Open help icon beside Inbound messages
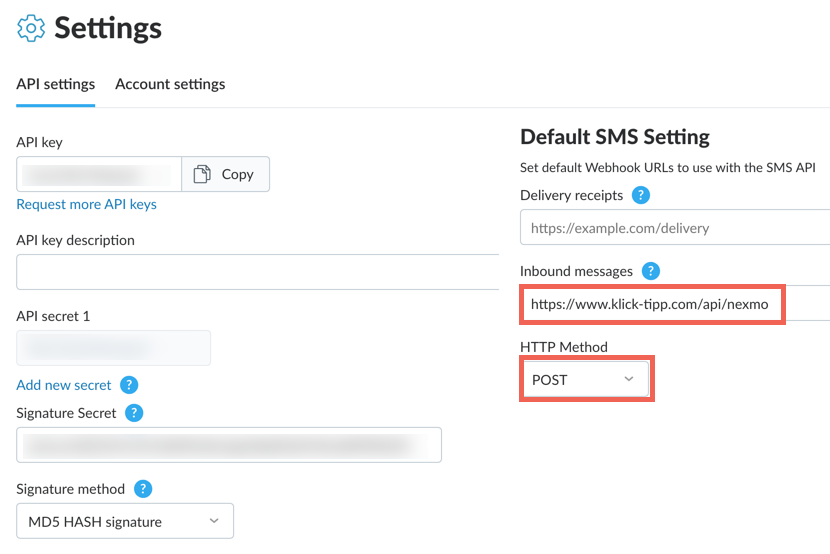Screen dimensions: 830x554 click(x=651, y=271)
